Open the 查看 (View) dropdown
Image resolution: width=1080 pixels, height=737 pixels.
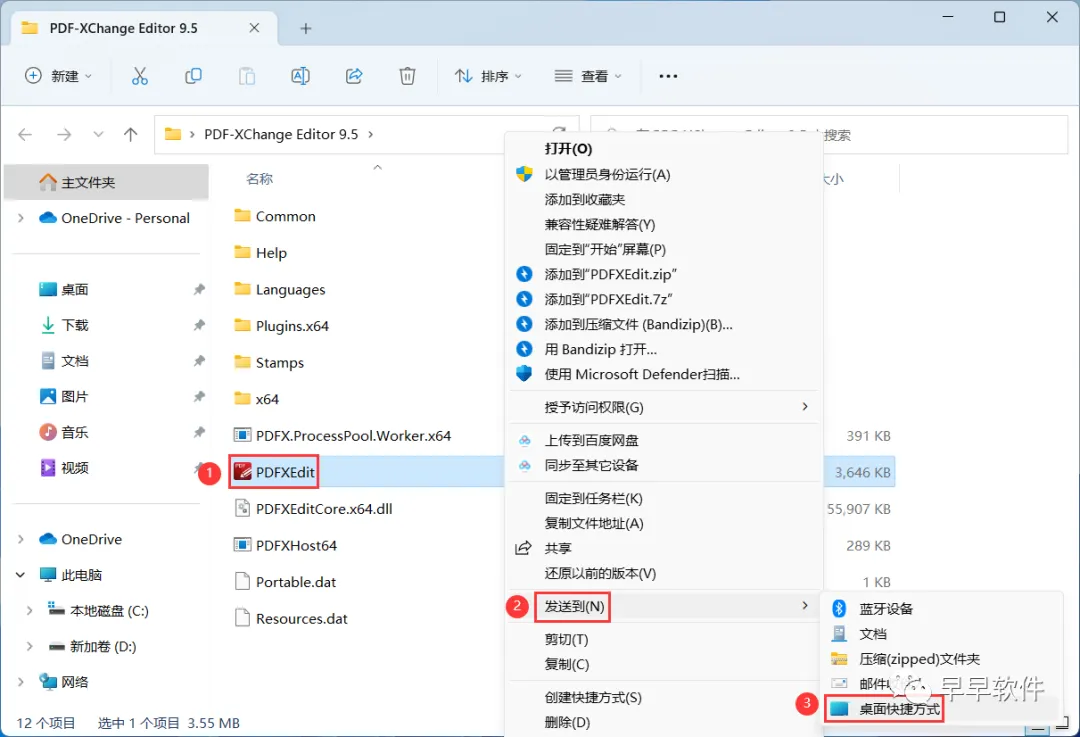588,76
